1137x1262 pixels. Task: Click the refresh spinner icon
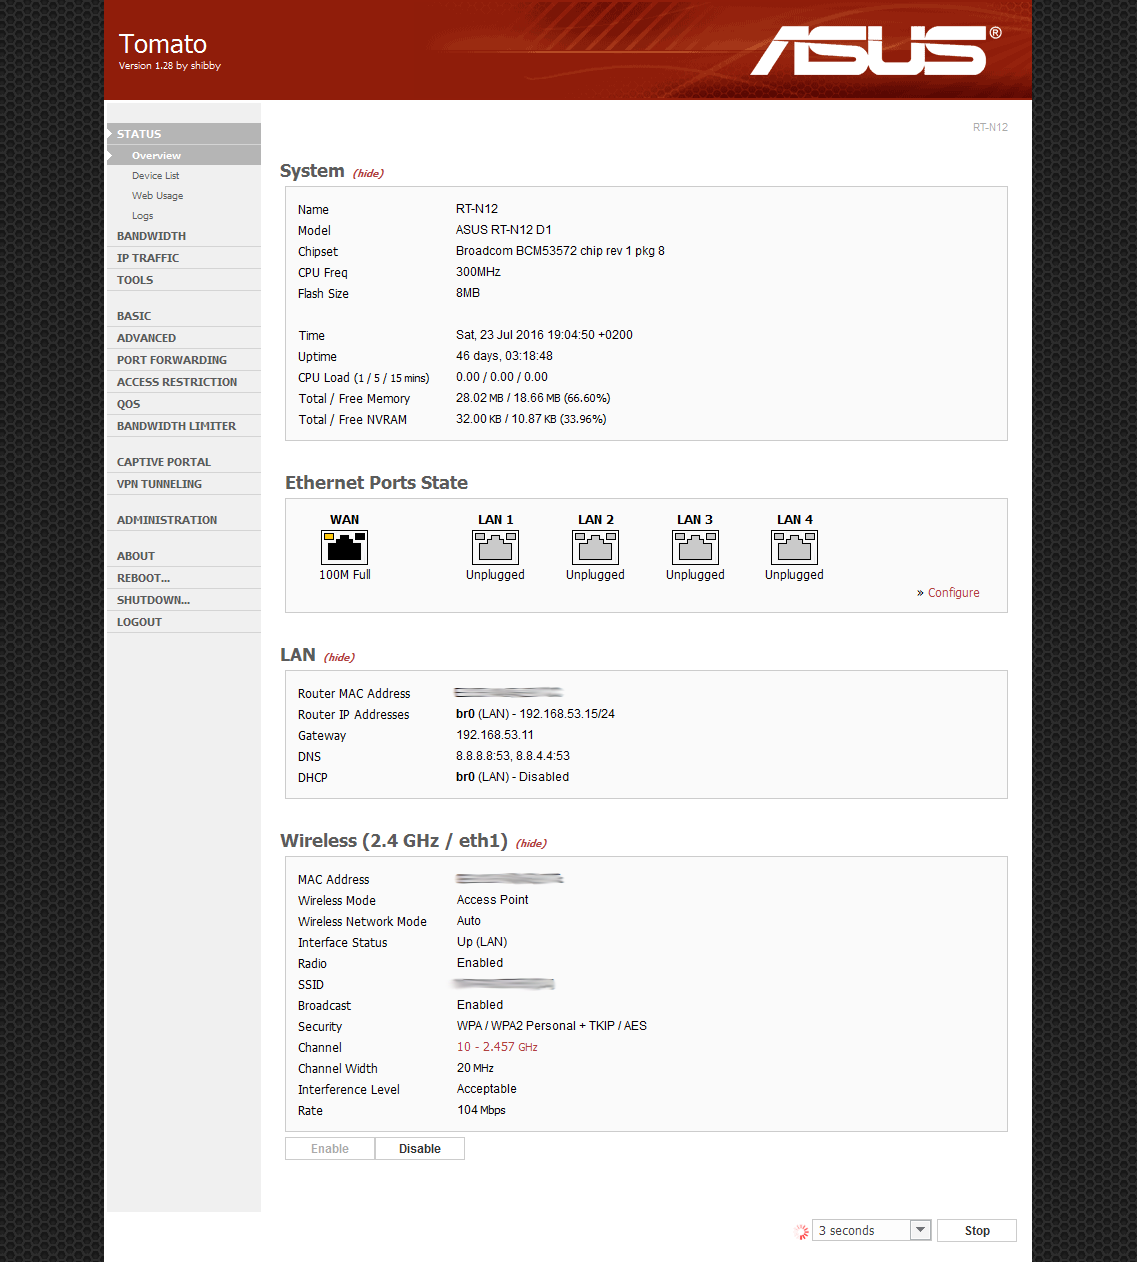[801, 1231]
